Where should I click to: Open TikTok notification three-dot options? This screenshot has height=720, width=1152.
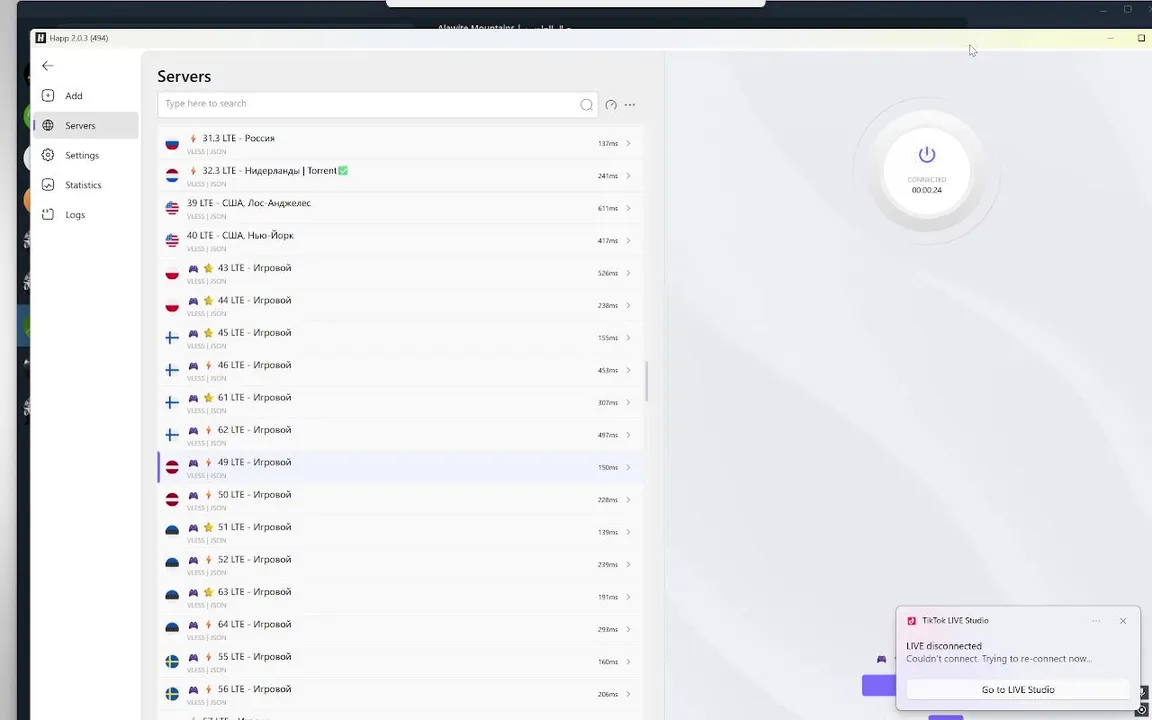click(x=1095, y=621)
